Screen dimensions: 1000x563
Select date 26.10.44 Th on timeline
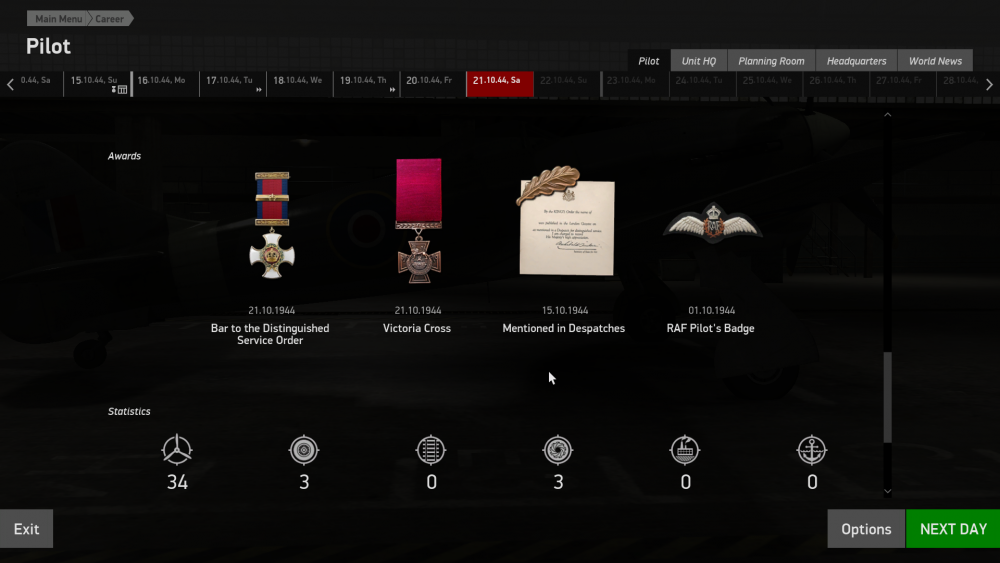click(837, 84)
